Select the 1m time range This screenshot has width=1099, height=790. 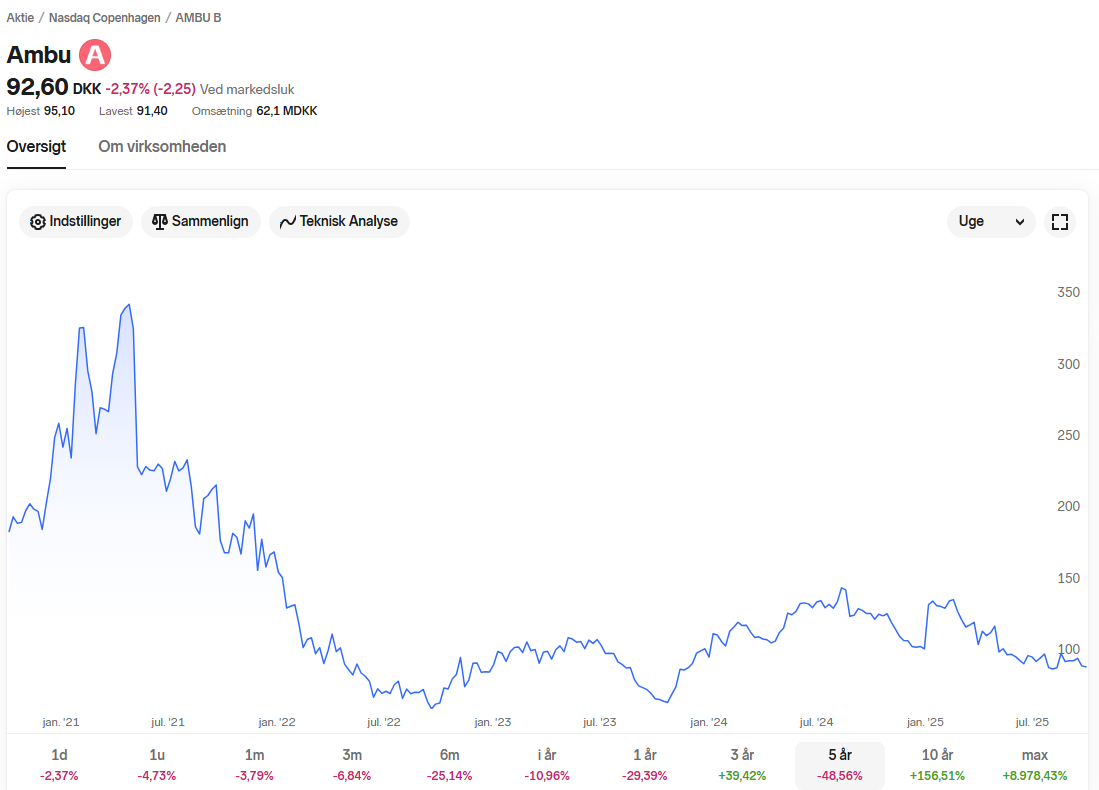(x=254, y=764)
